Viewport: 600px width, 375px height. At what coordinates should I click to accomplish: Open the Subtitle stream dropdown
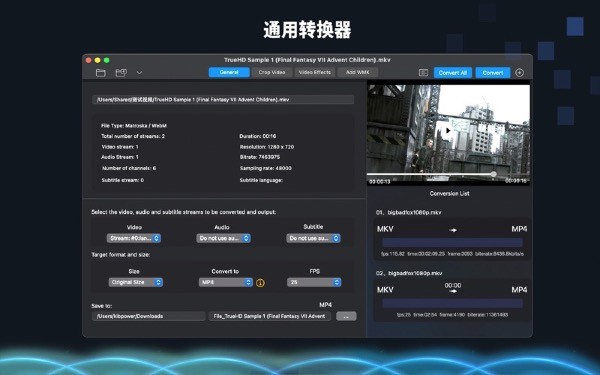click(313, 238)
